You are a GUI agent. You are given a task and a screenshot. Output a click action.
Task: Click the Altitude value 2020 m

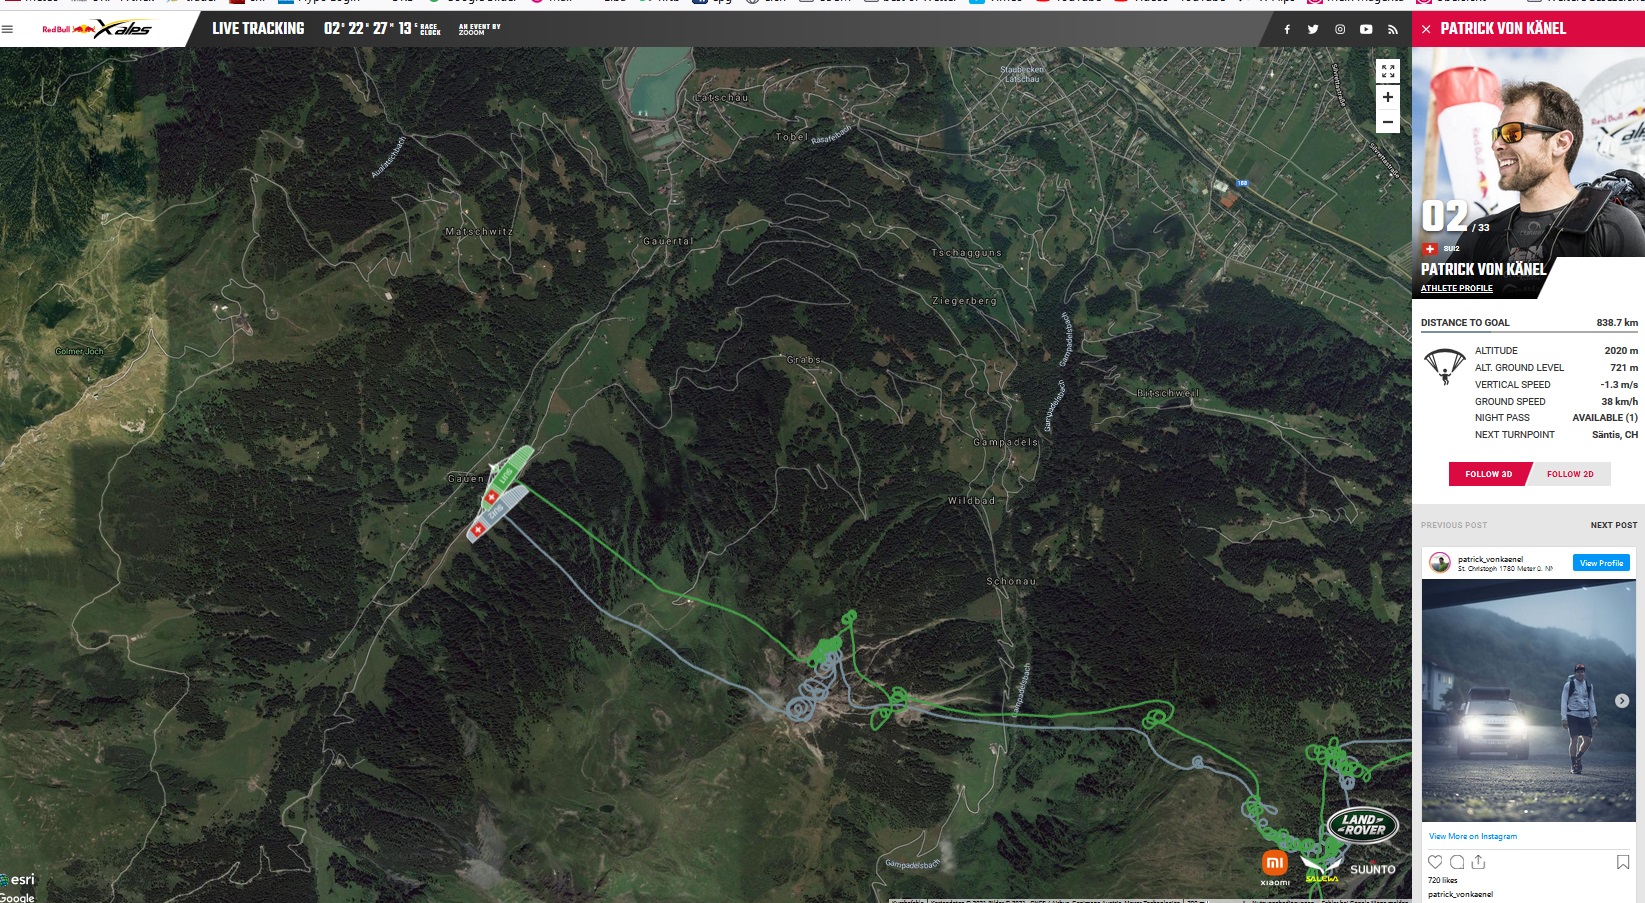click(x=1621, y=350)
